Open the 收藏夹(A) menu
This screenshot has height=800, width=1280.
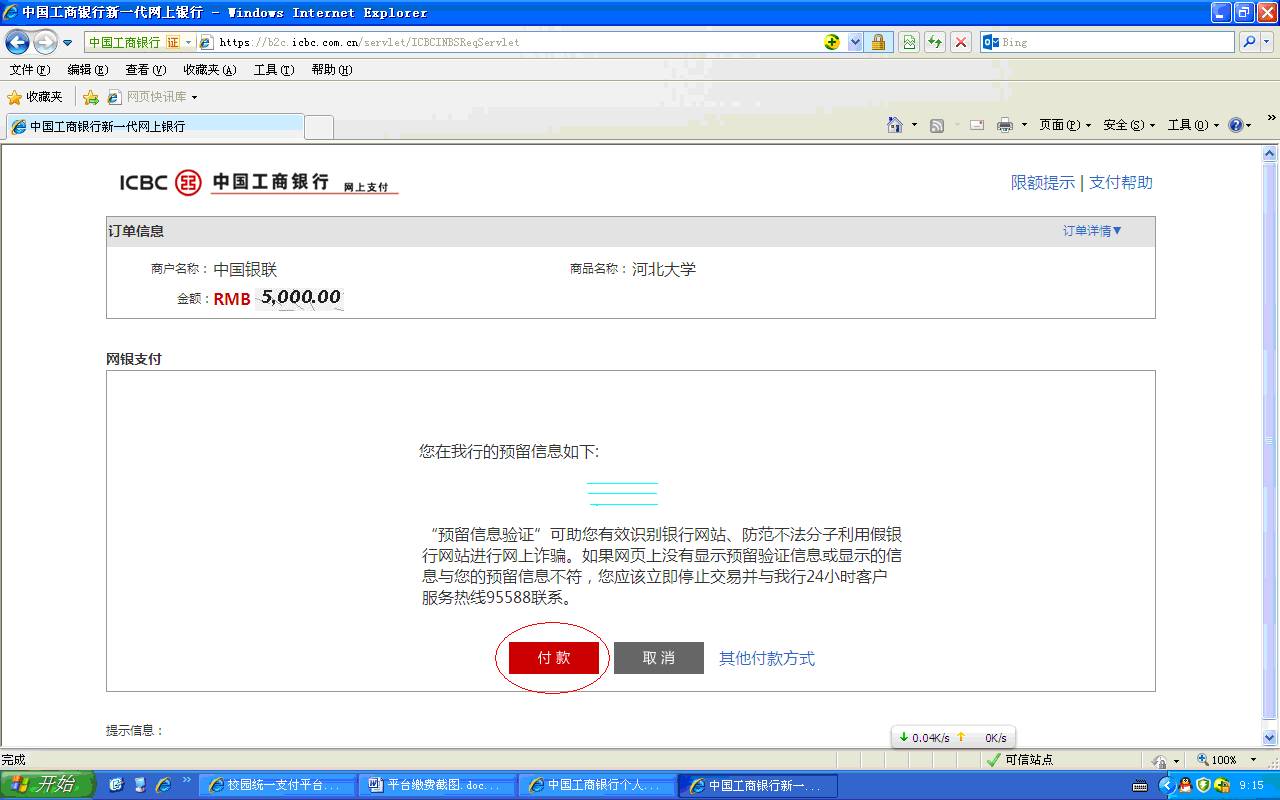pyautogui.click(x=209, y=70)
